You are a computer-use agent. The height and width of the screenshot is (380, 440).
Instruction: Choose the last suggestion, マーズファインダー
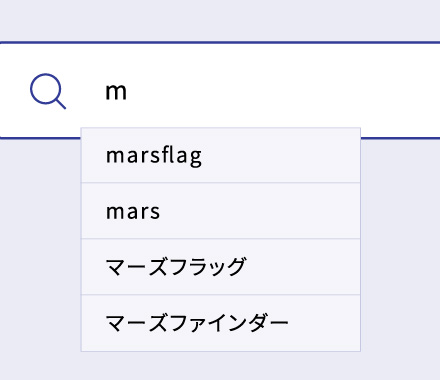tap(221, 323)
